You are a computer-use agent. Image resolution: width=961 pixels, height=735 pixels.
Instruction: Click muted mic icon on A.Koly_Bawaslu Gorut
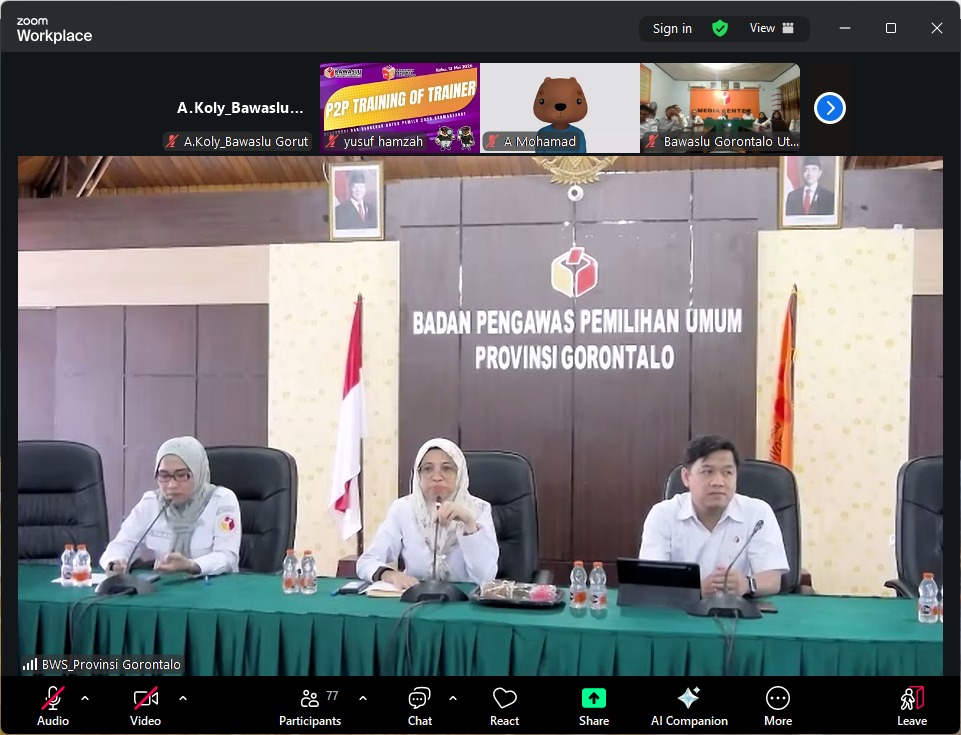click(x=172, y=142)
